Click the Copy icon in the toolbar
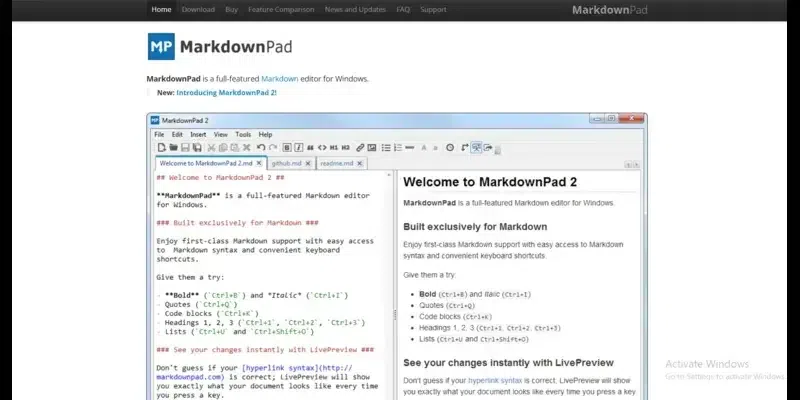This screenshot has height=400, width=800. pyautogui.click(x=223, y=147)
